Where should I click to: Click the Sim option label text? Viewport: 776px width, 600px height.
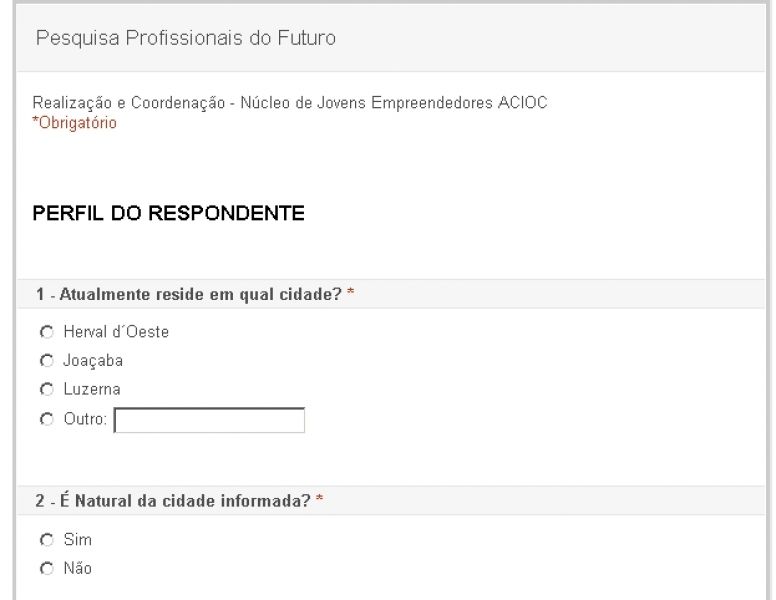pyautogui.click(x=77, y=540)
